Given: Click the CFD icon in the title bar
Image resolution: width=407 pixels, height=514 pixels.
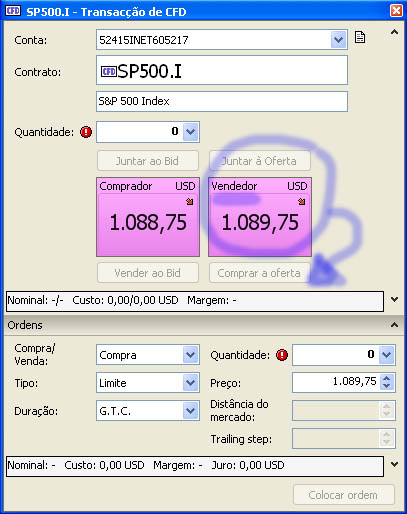Looking at the screenshot, I should (x=13, y=11).
